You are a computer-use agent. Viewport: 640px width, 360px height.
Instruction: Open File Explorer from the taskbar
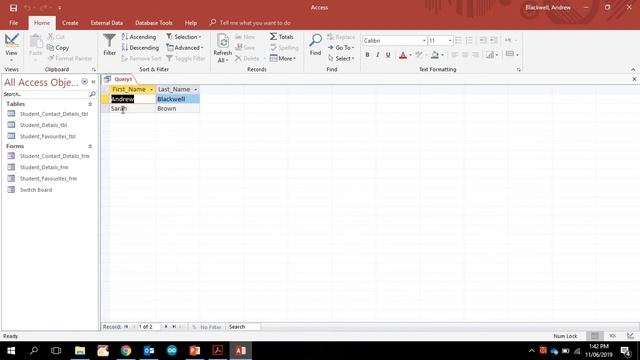(80, 351)
